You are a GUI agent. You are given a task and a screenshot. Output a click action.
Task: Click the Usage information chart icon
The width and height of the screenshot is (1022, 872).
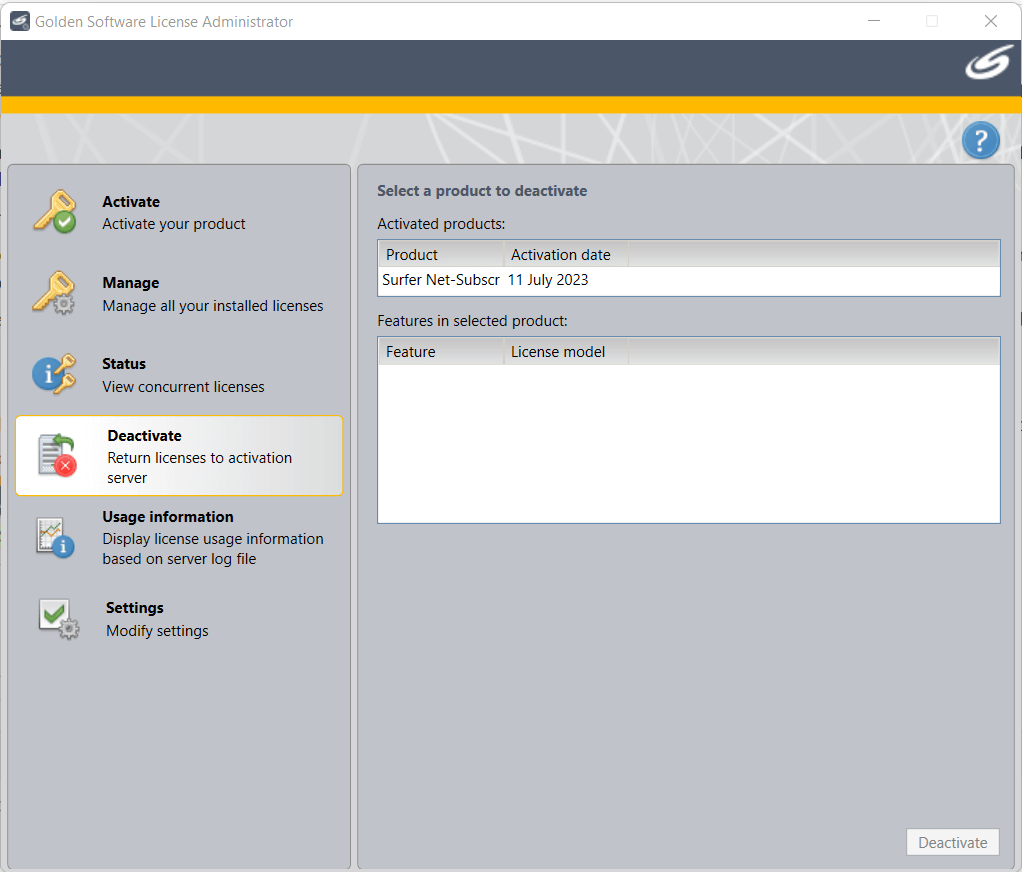(53, 537)
